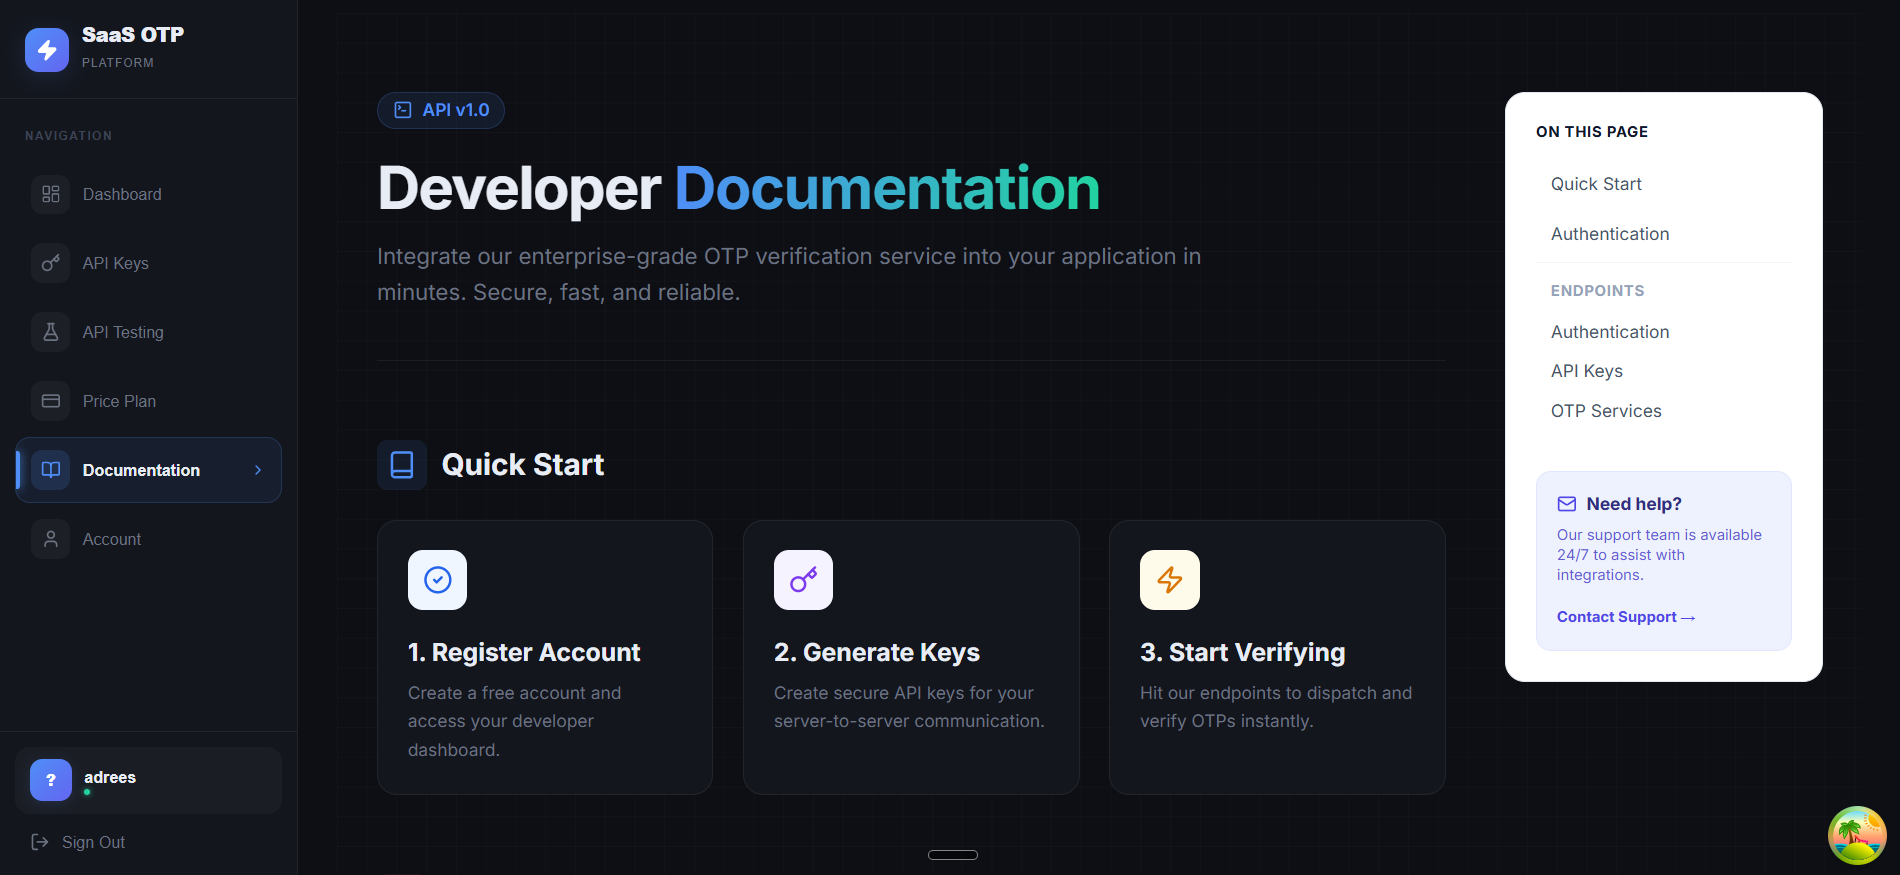Click the 'Developer Documentation' title
1900x875 pixels.
[738, 188]
